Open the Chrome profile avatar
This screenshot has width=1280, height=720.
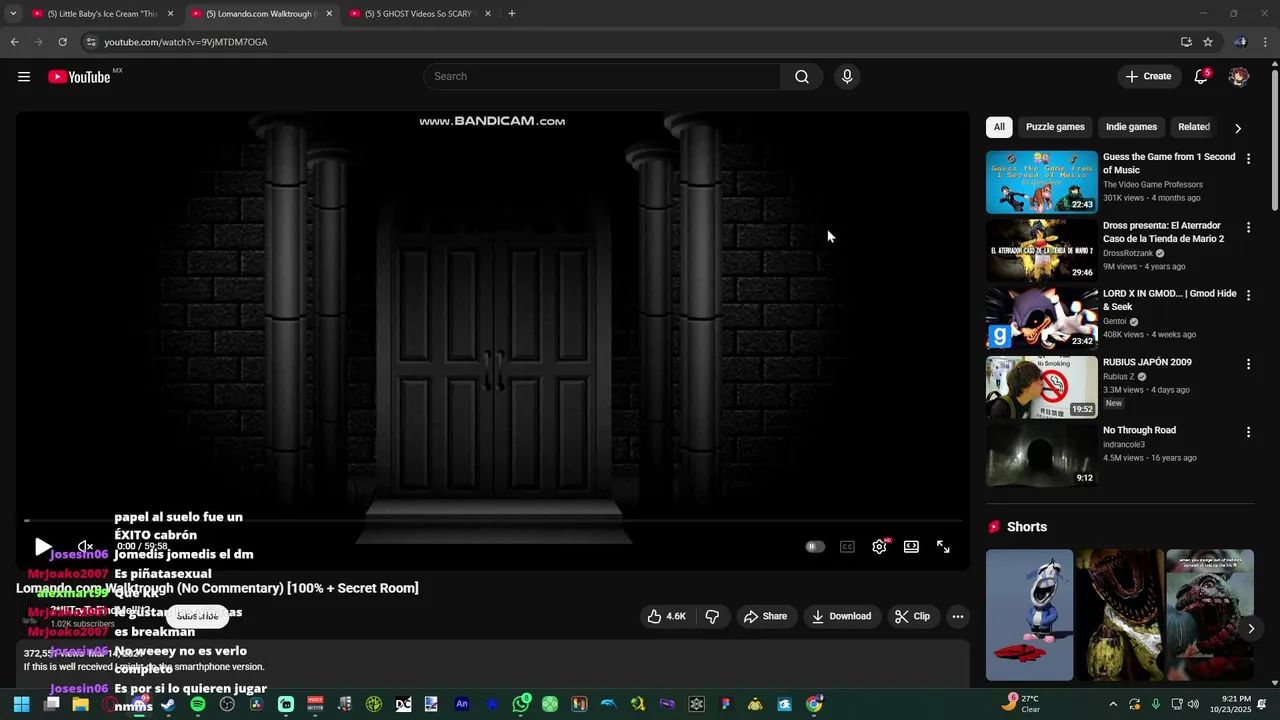click(x=1240, y=42)
